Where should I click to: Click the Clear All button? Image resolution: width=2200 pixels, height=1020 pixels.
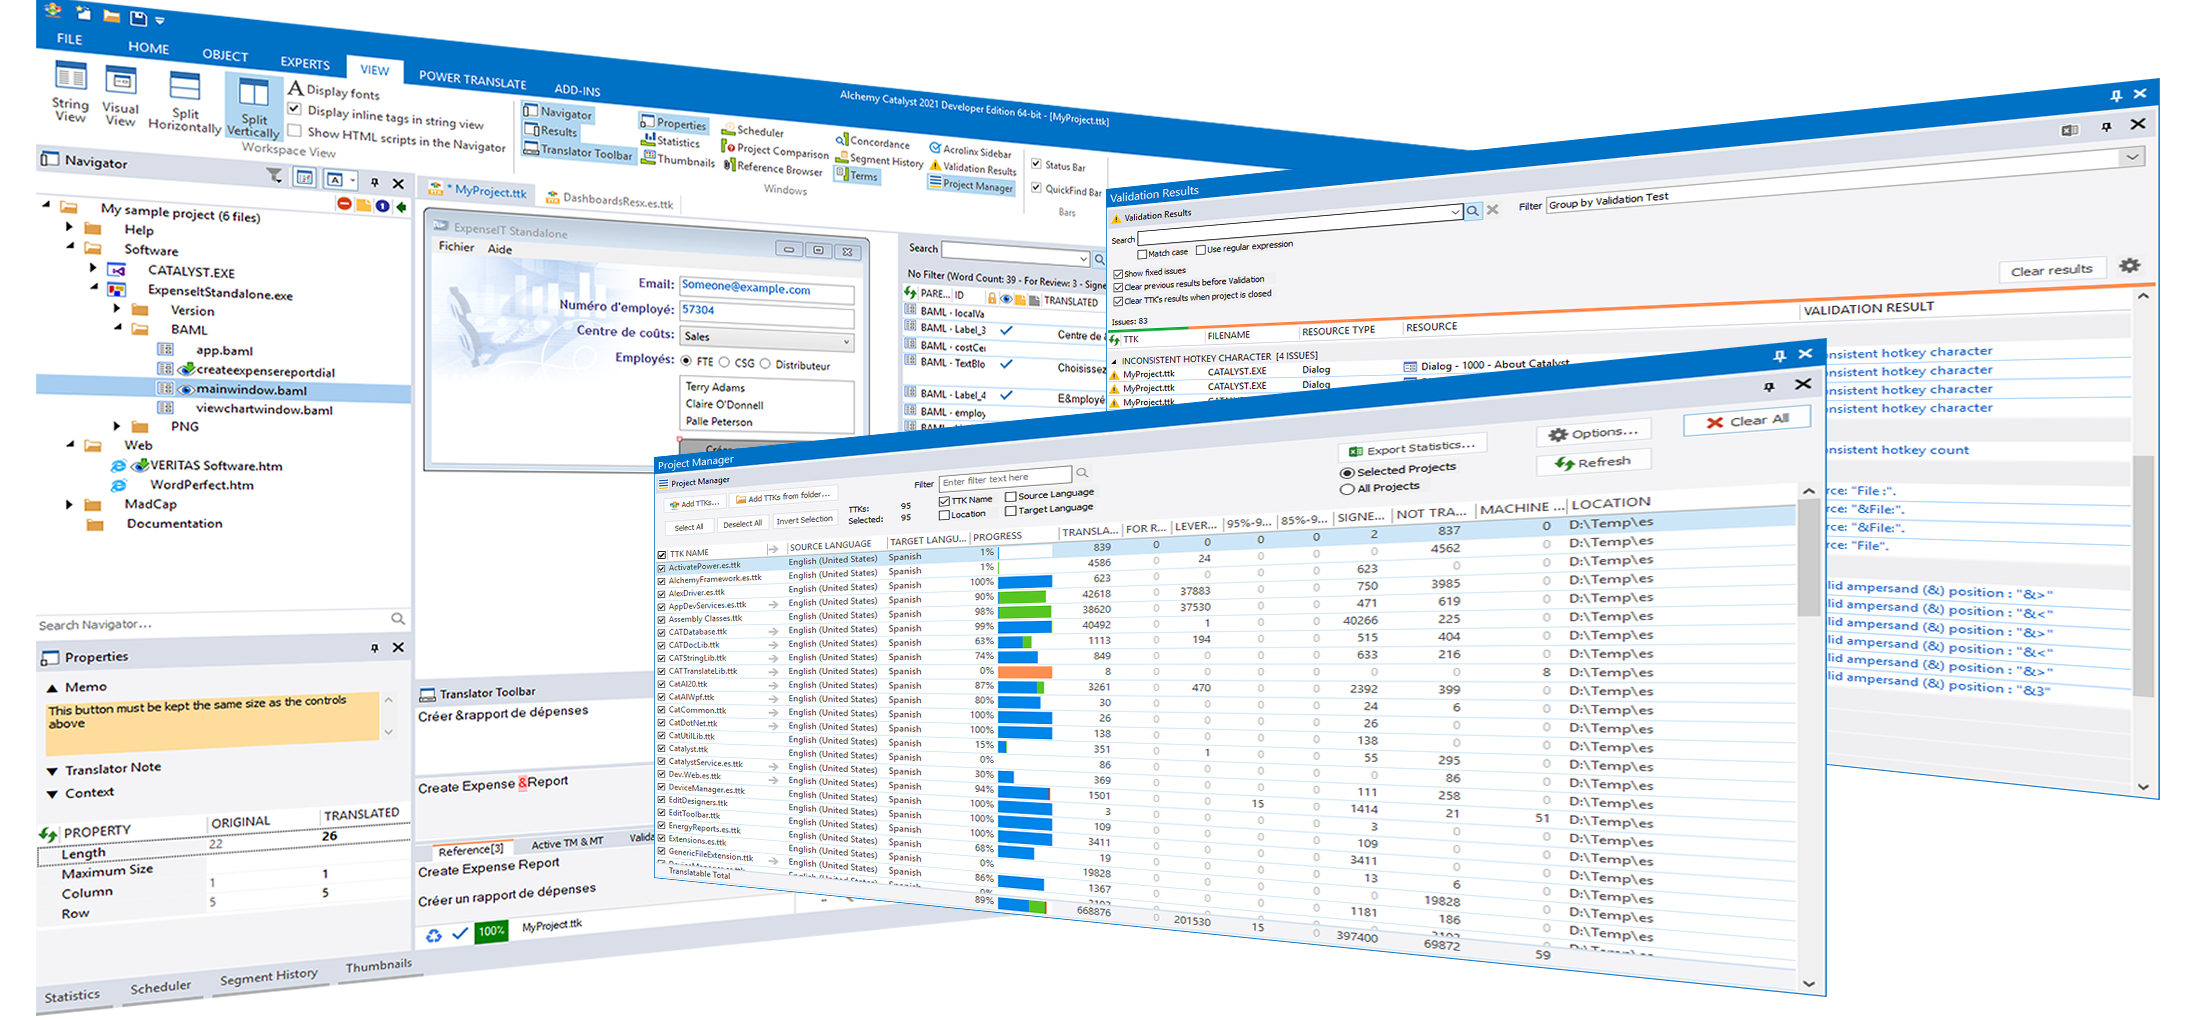pos(1747,420)
